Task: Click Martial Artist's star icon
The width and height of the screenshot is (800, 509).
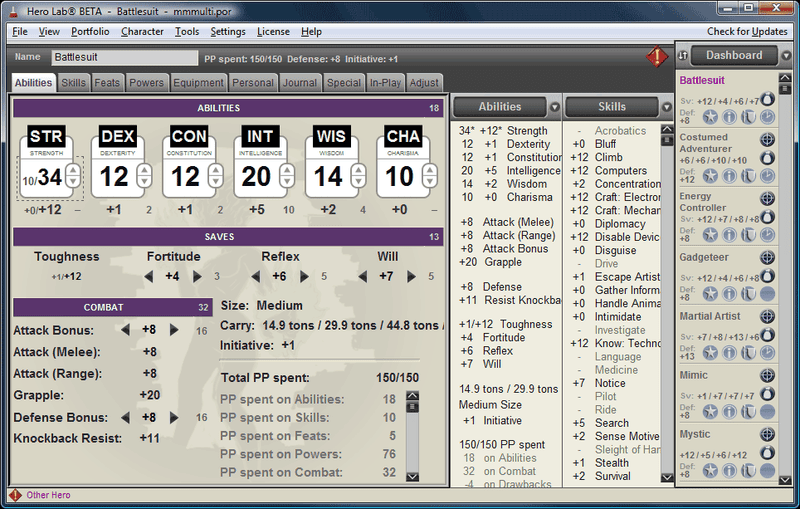Action: [x=710, y=352]
